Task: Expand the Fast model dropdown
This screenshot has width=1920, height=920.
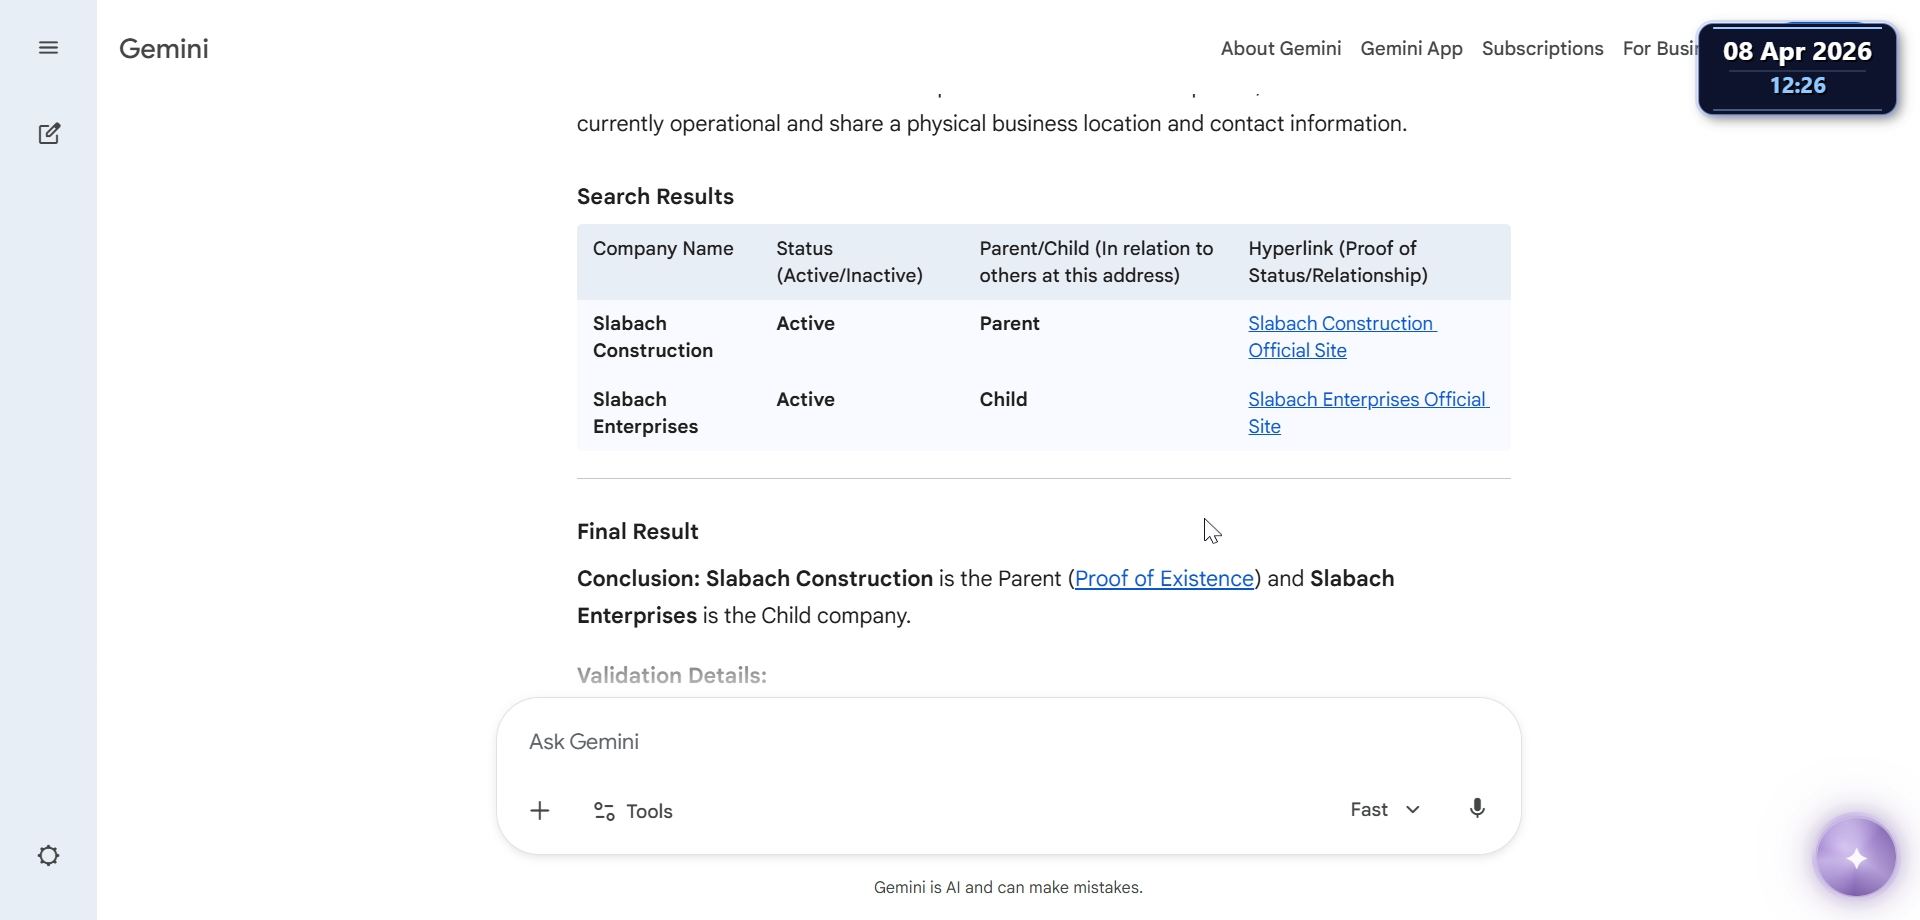Action: pos(1385,810)
